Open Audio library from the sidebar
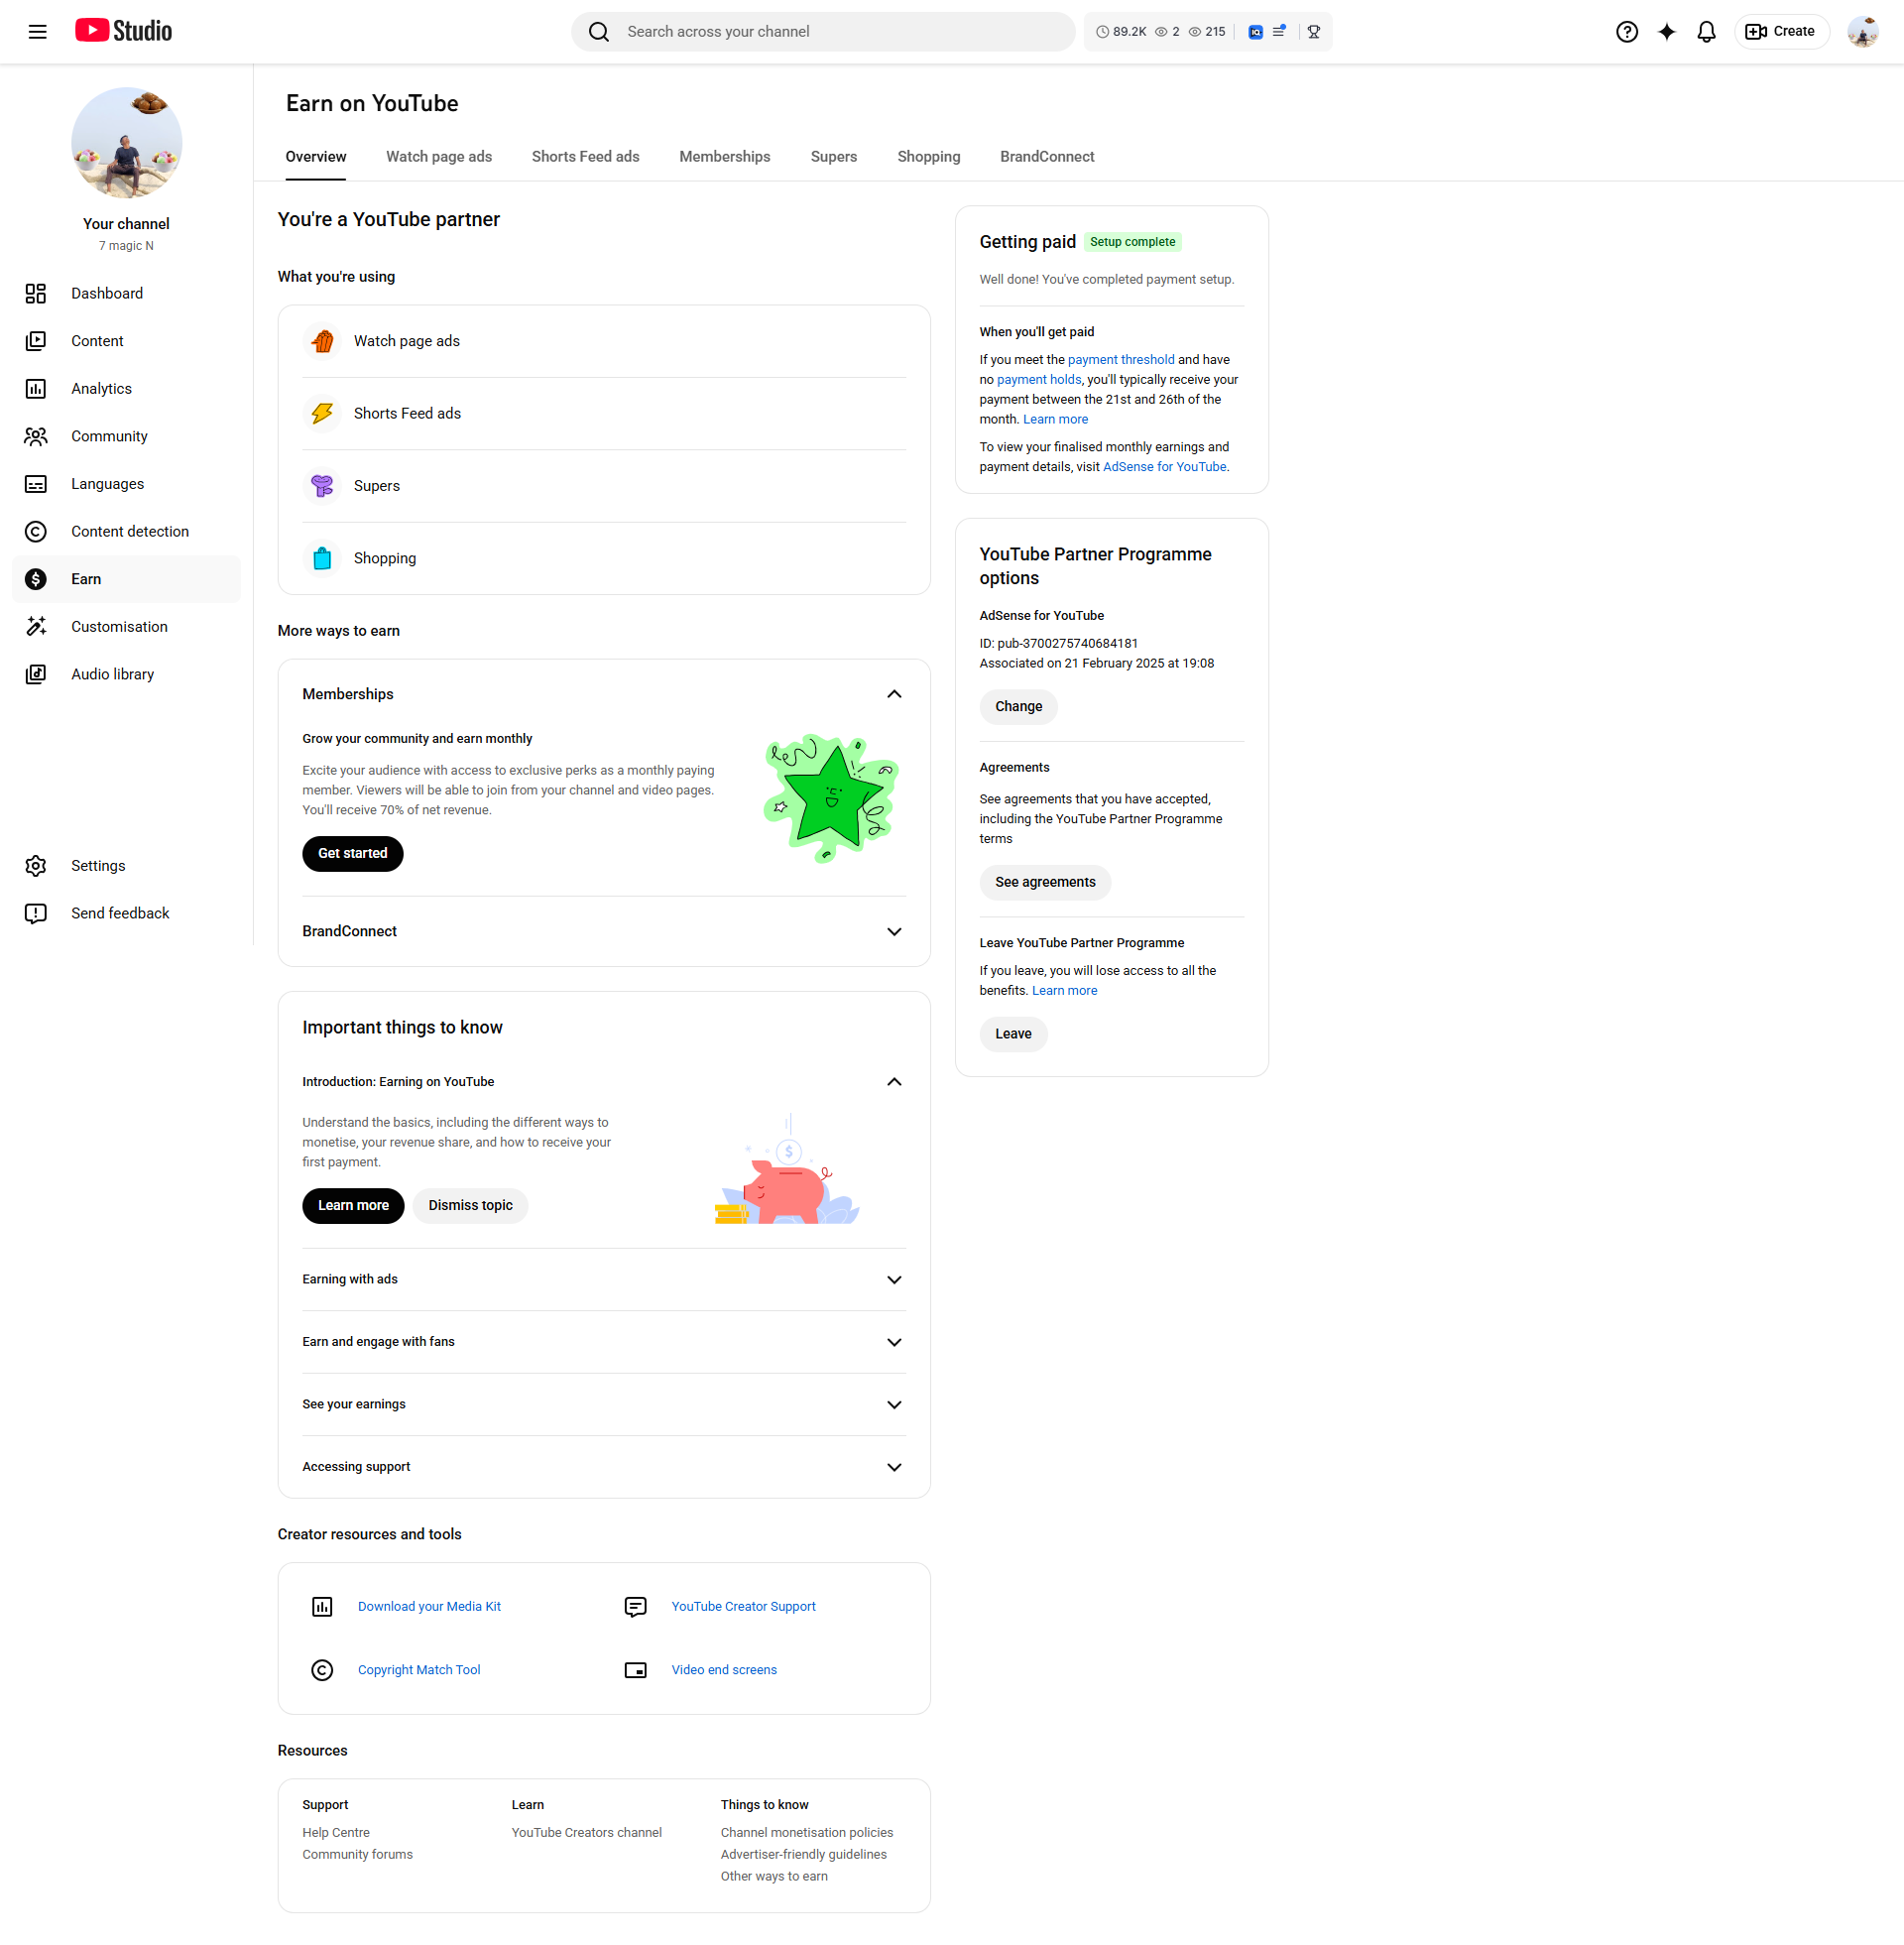This screenshot has height=1945, width=1904. [x=112, y=674]
